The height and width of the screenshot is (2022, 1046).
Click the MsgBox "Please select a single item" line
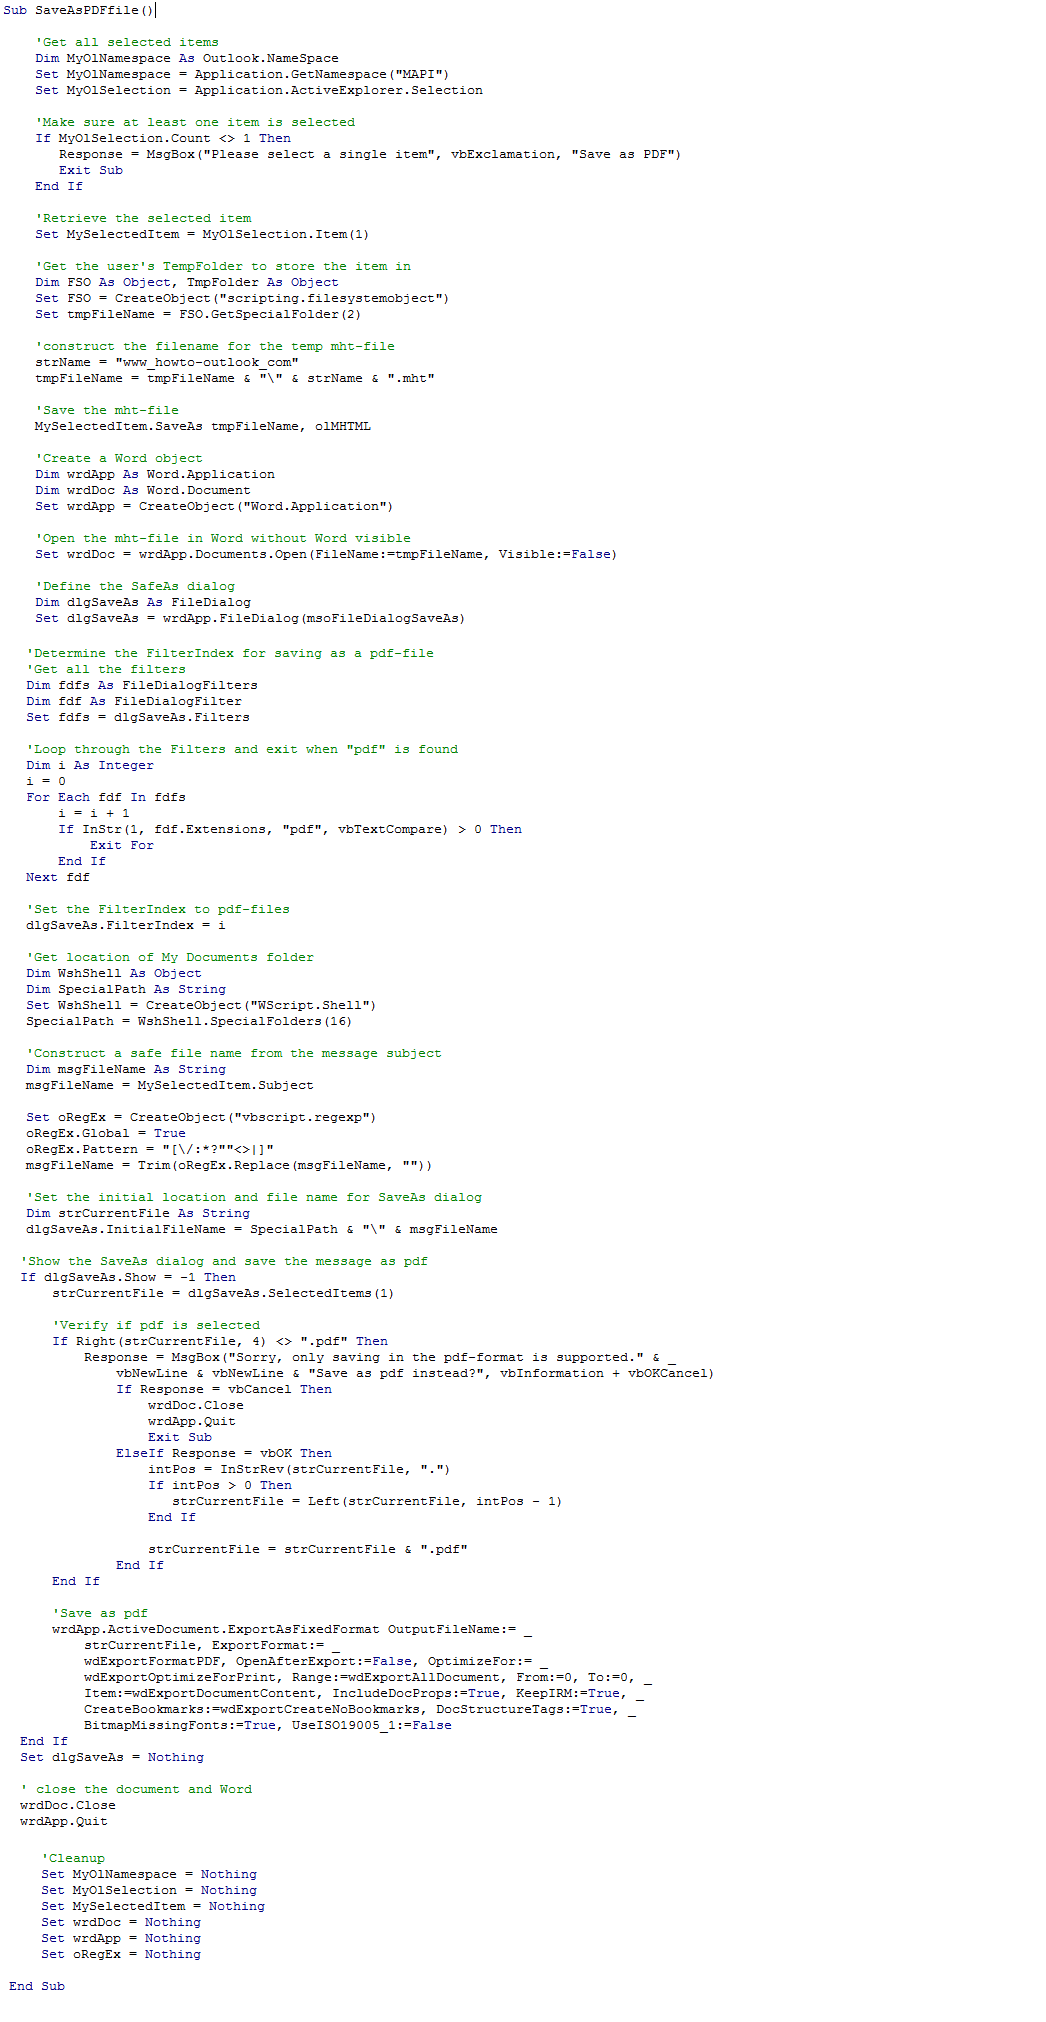pyautogui.click(x=370, y=154)
